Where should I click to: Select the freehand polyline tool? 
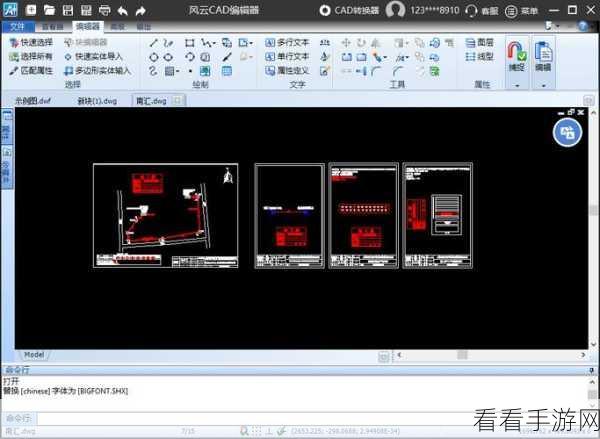[x=168, y=43]
